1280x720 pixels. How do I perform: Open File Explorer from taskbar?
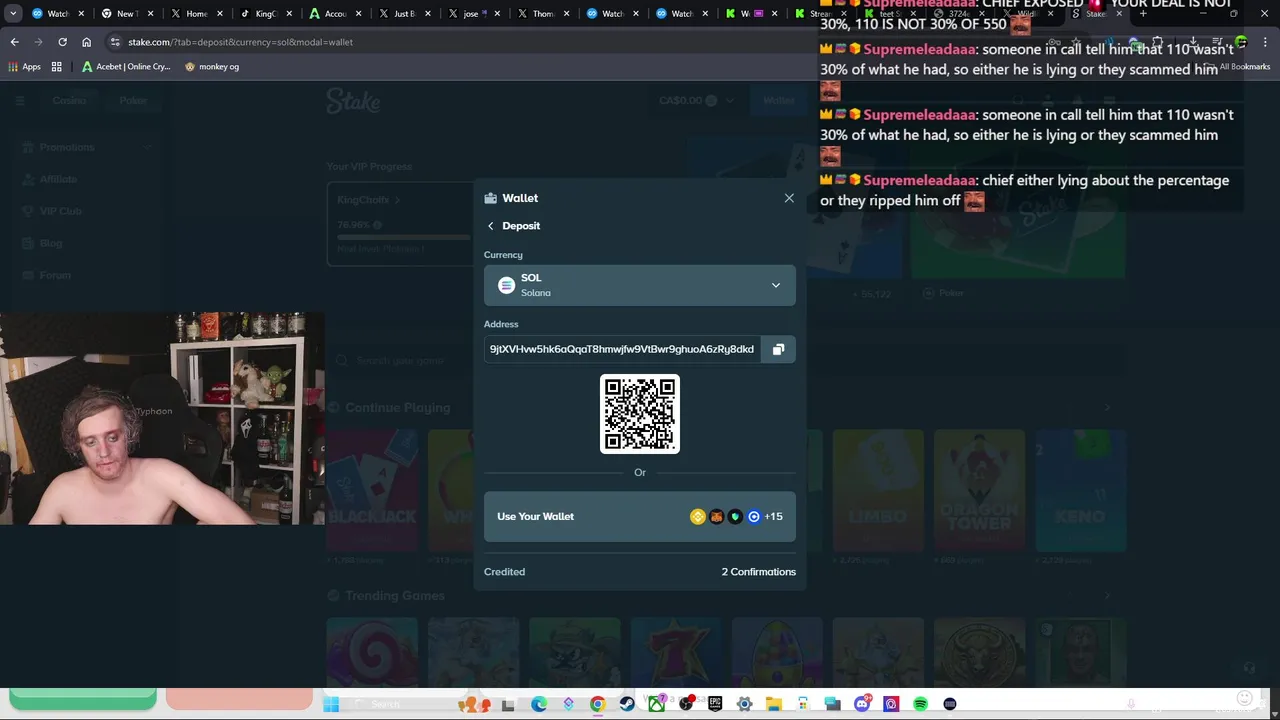[774, 704]
